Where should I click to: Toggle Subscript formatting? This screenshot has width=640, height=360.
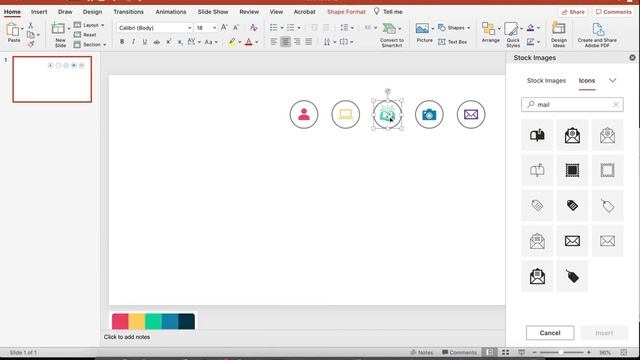(180, 42)
